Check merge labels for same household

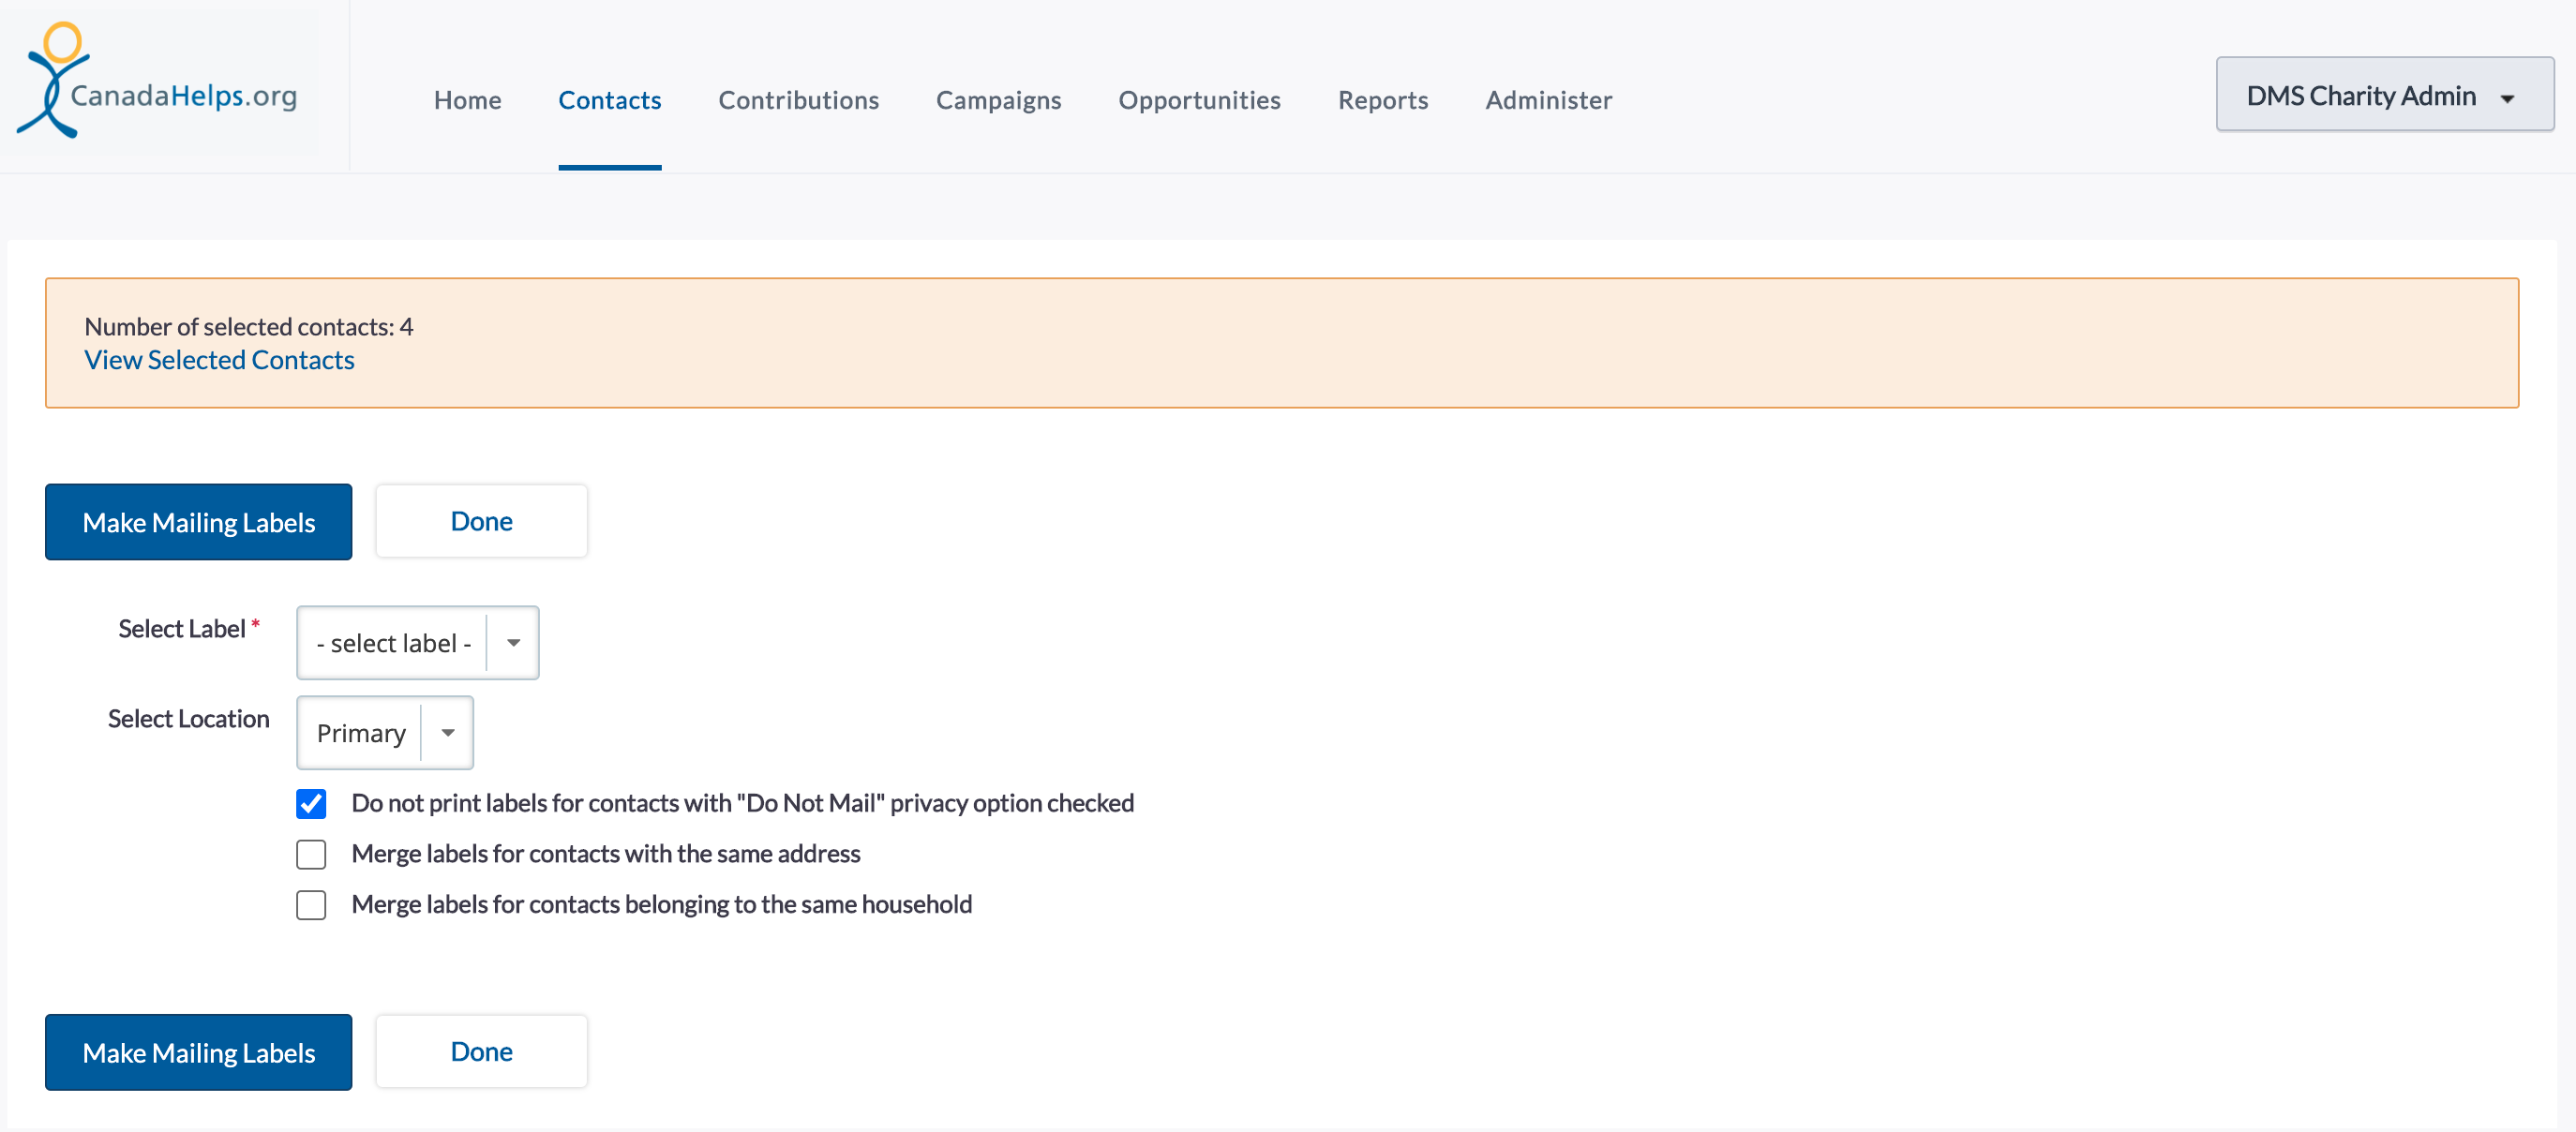[311, 905]
